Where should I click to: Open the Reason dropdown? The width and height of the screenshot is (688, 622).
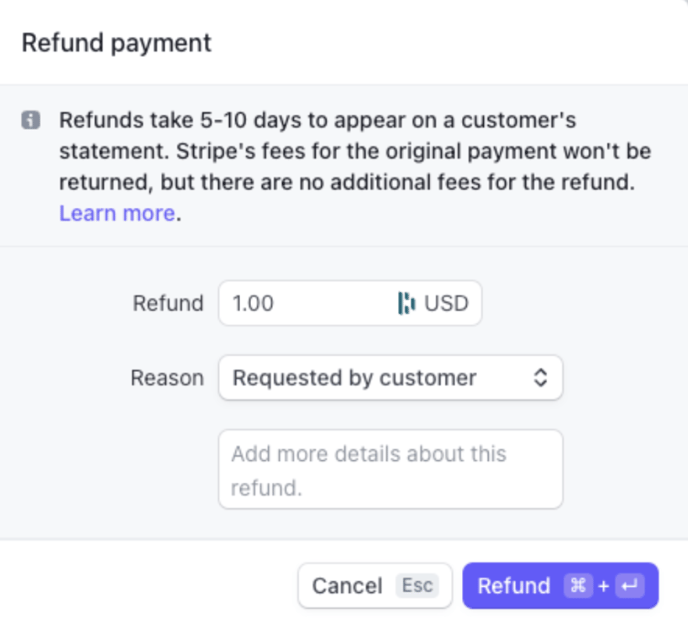point(390,378)
